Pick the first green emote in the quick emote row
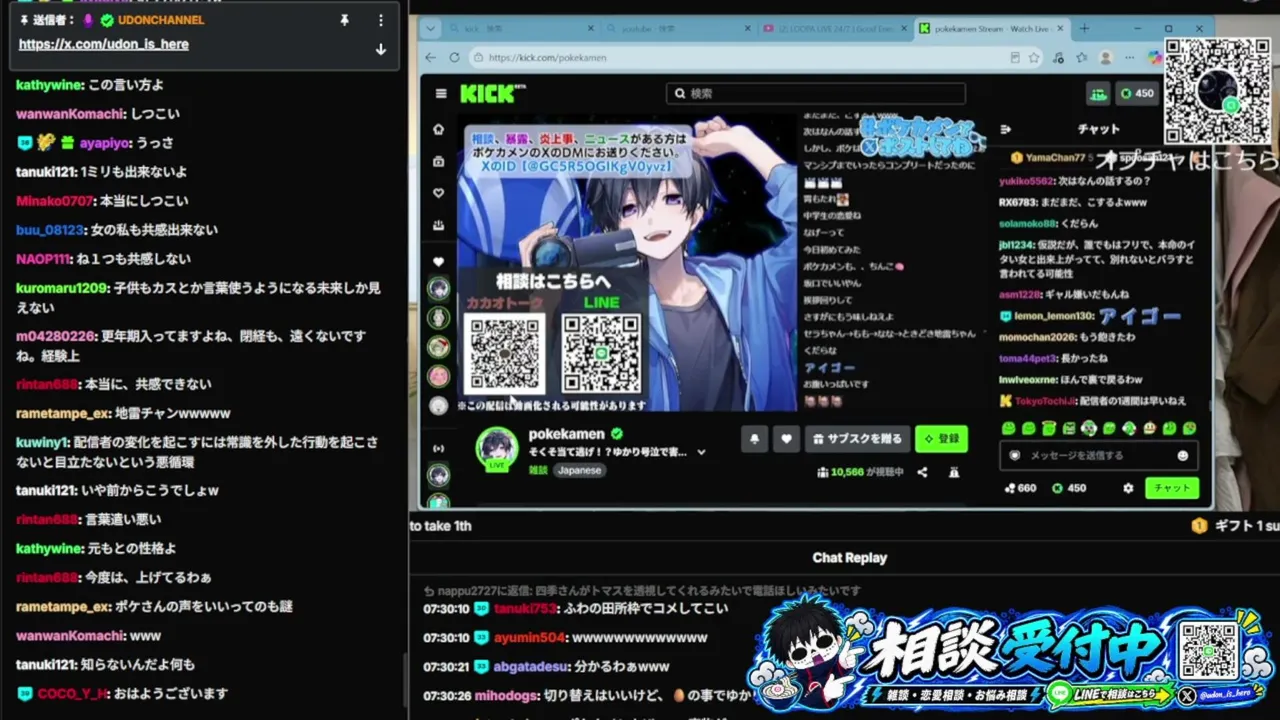1280x720 pixels. tap(1009, 428)
